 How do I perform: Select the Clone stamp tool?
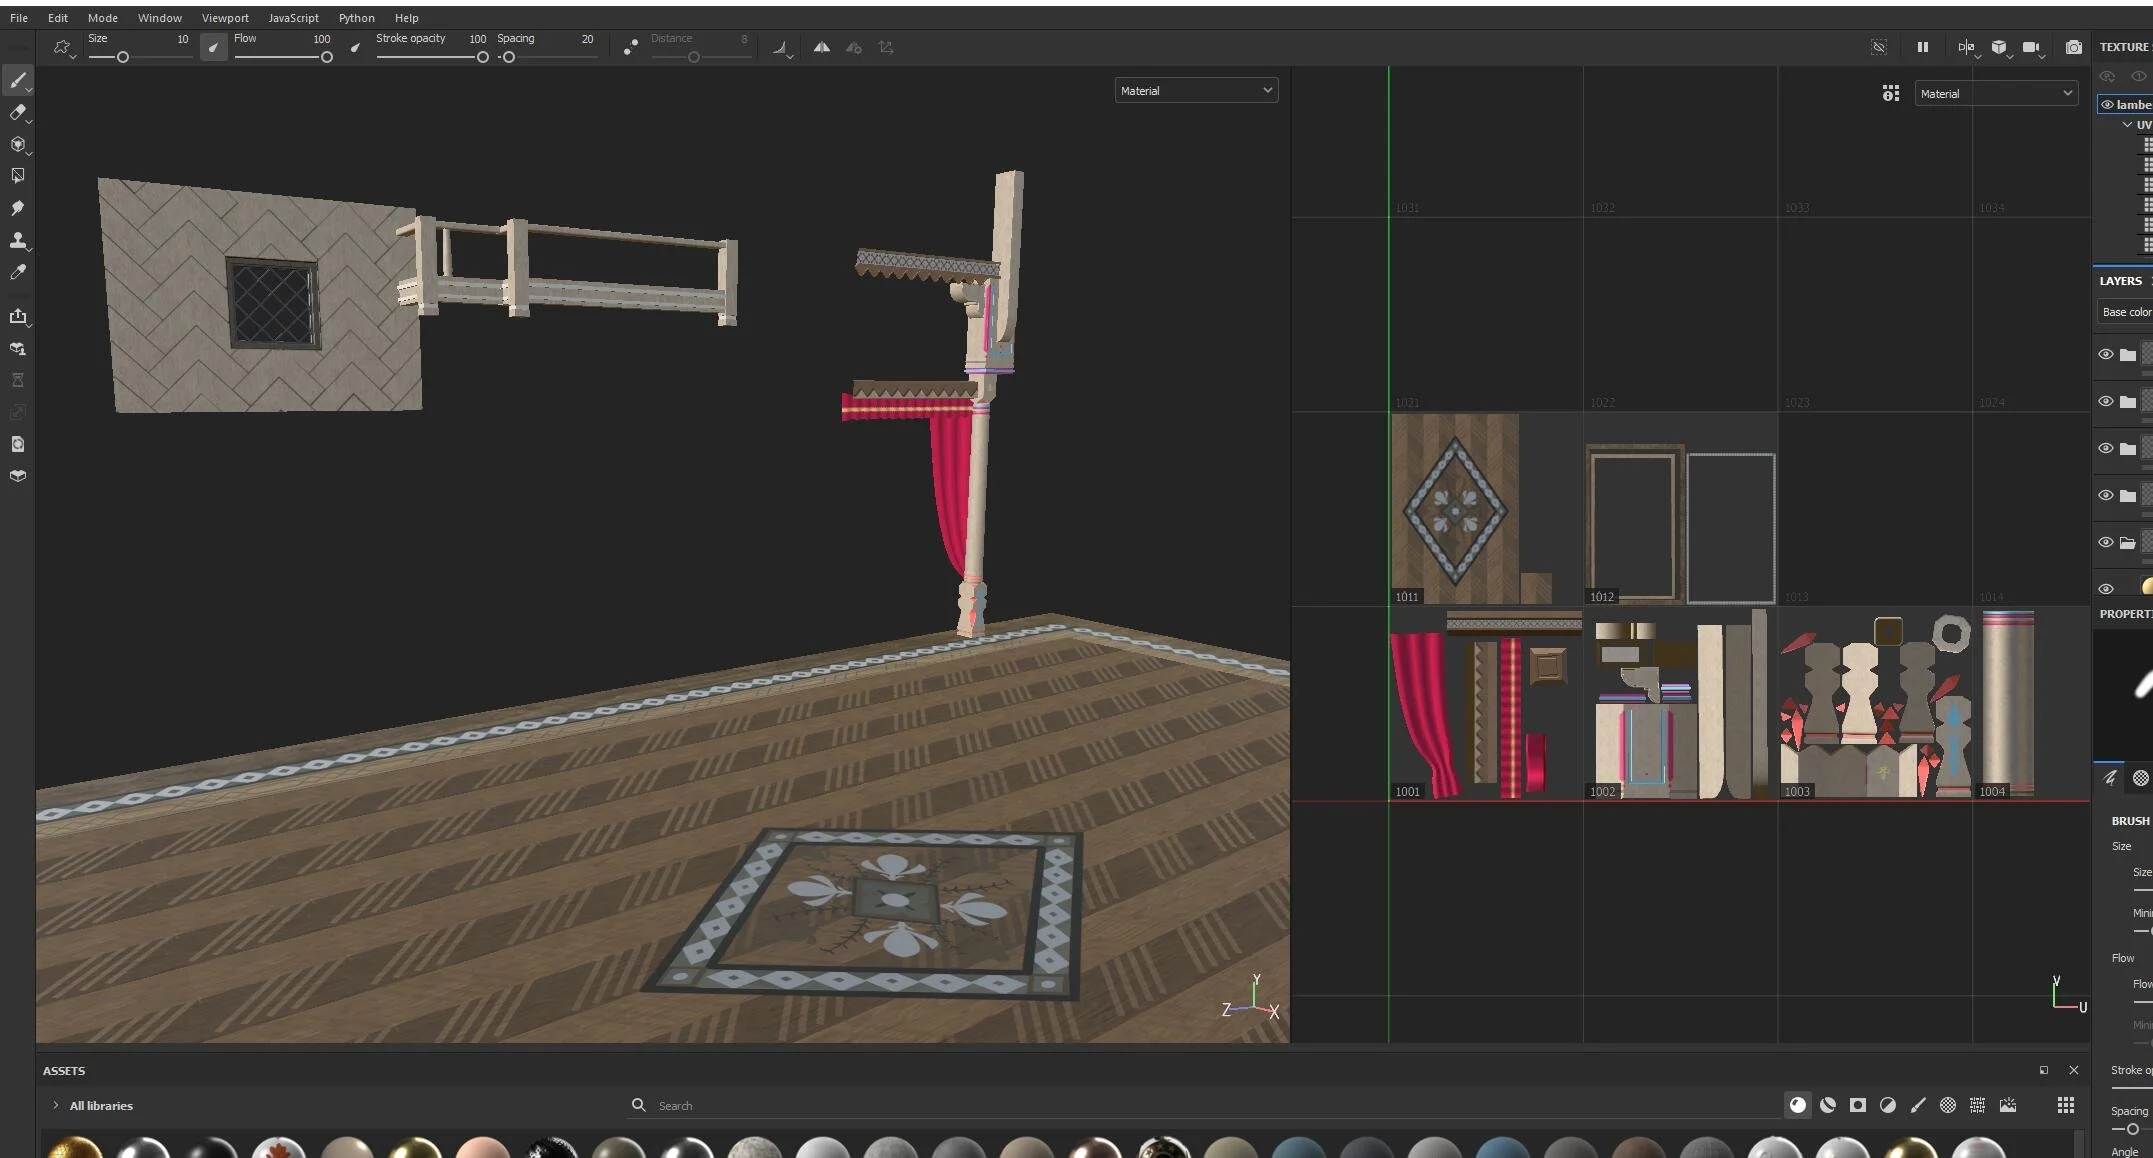(x=17, y=240)
